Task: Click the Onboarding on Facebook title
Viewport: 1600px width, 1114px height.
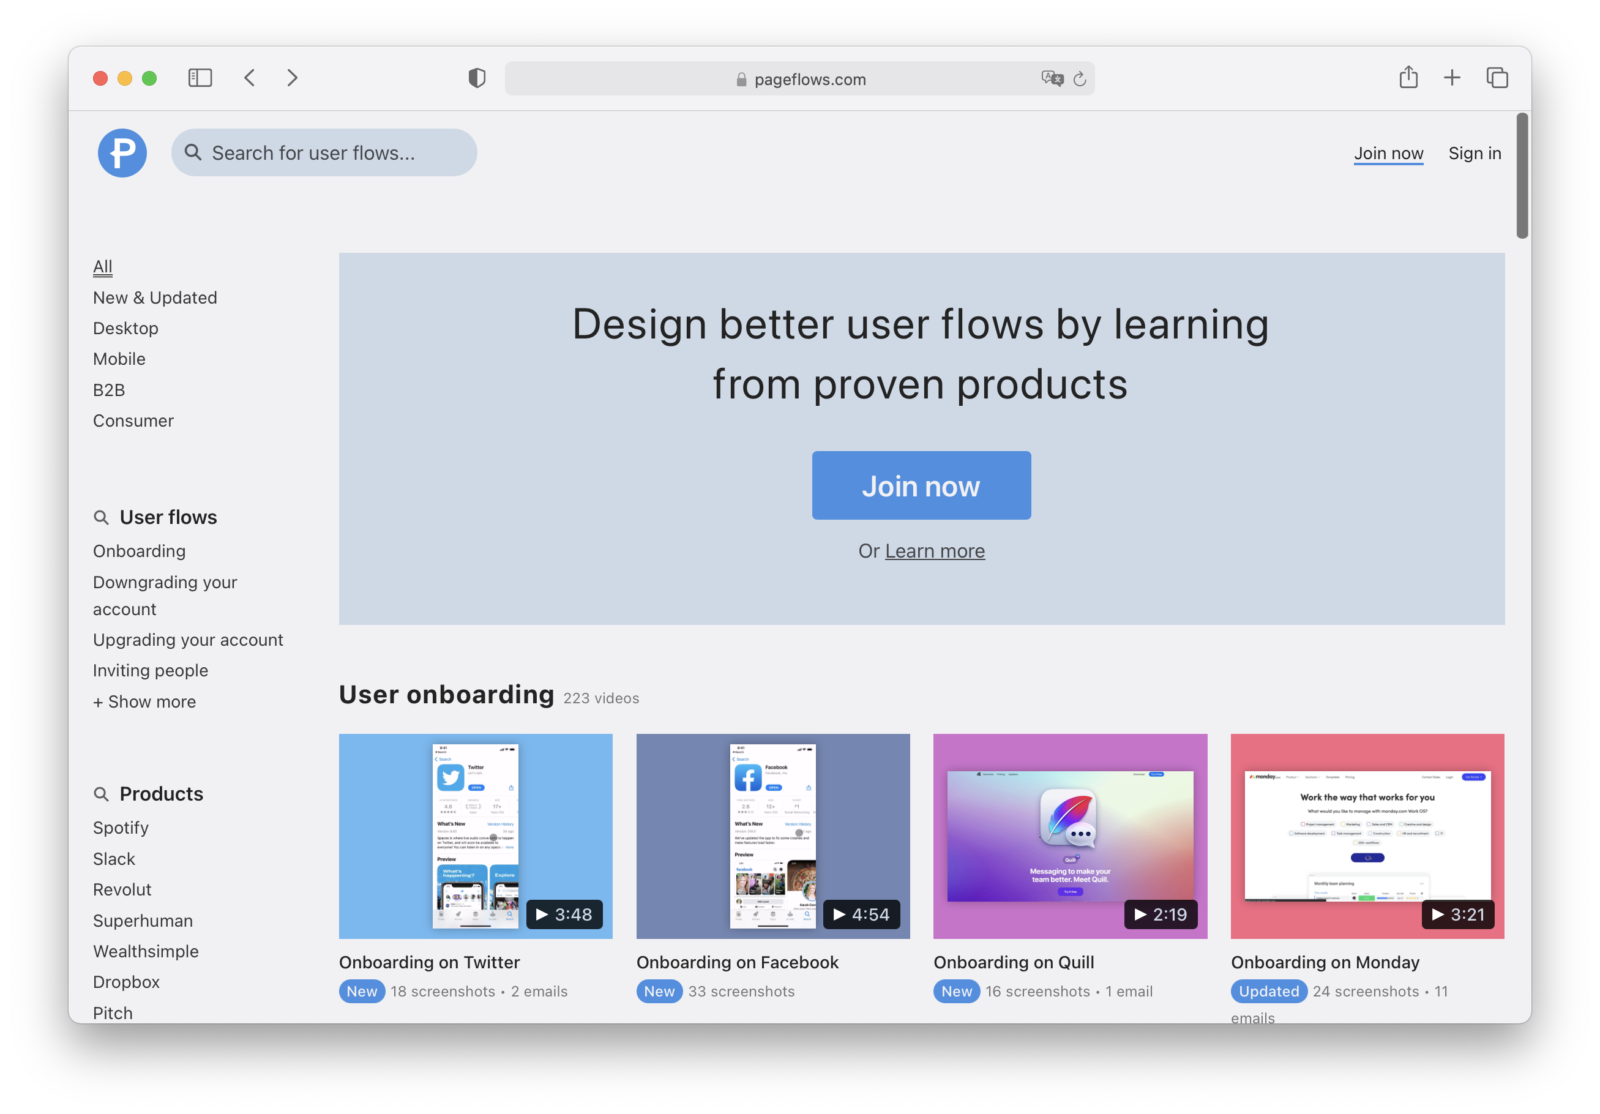Action: pos(737,962)
